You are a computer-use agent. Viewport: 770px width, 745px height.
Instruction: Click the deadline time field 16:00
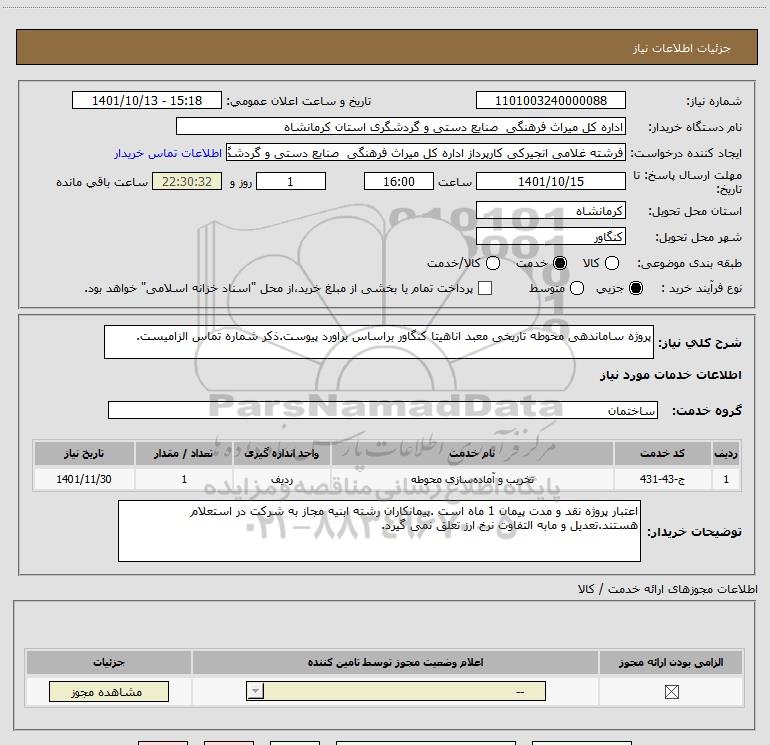399,181
